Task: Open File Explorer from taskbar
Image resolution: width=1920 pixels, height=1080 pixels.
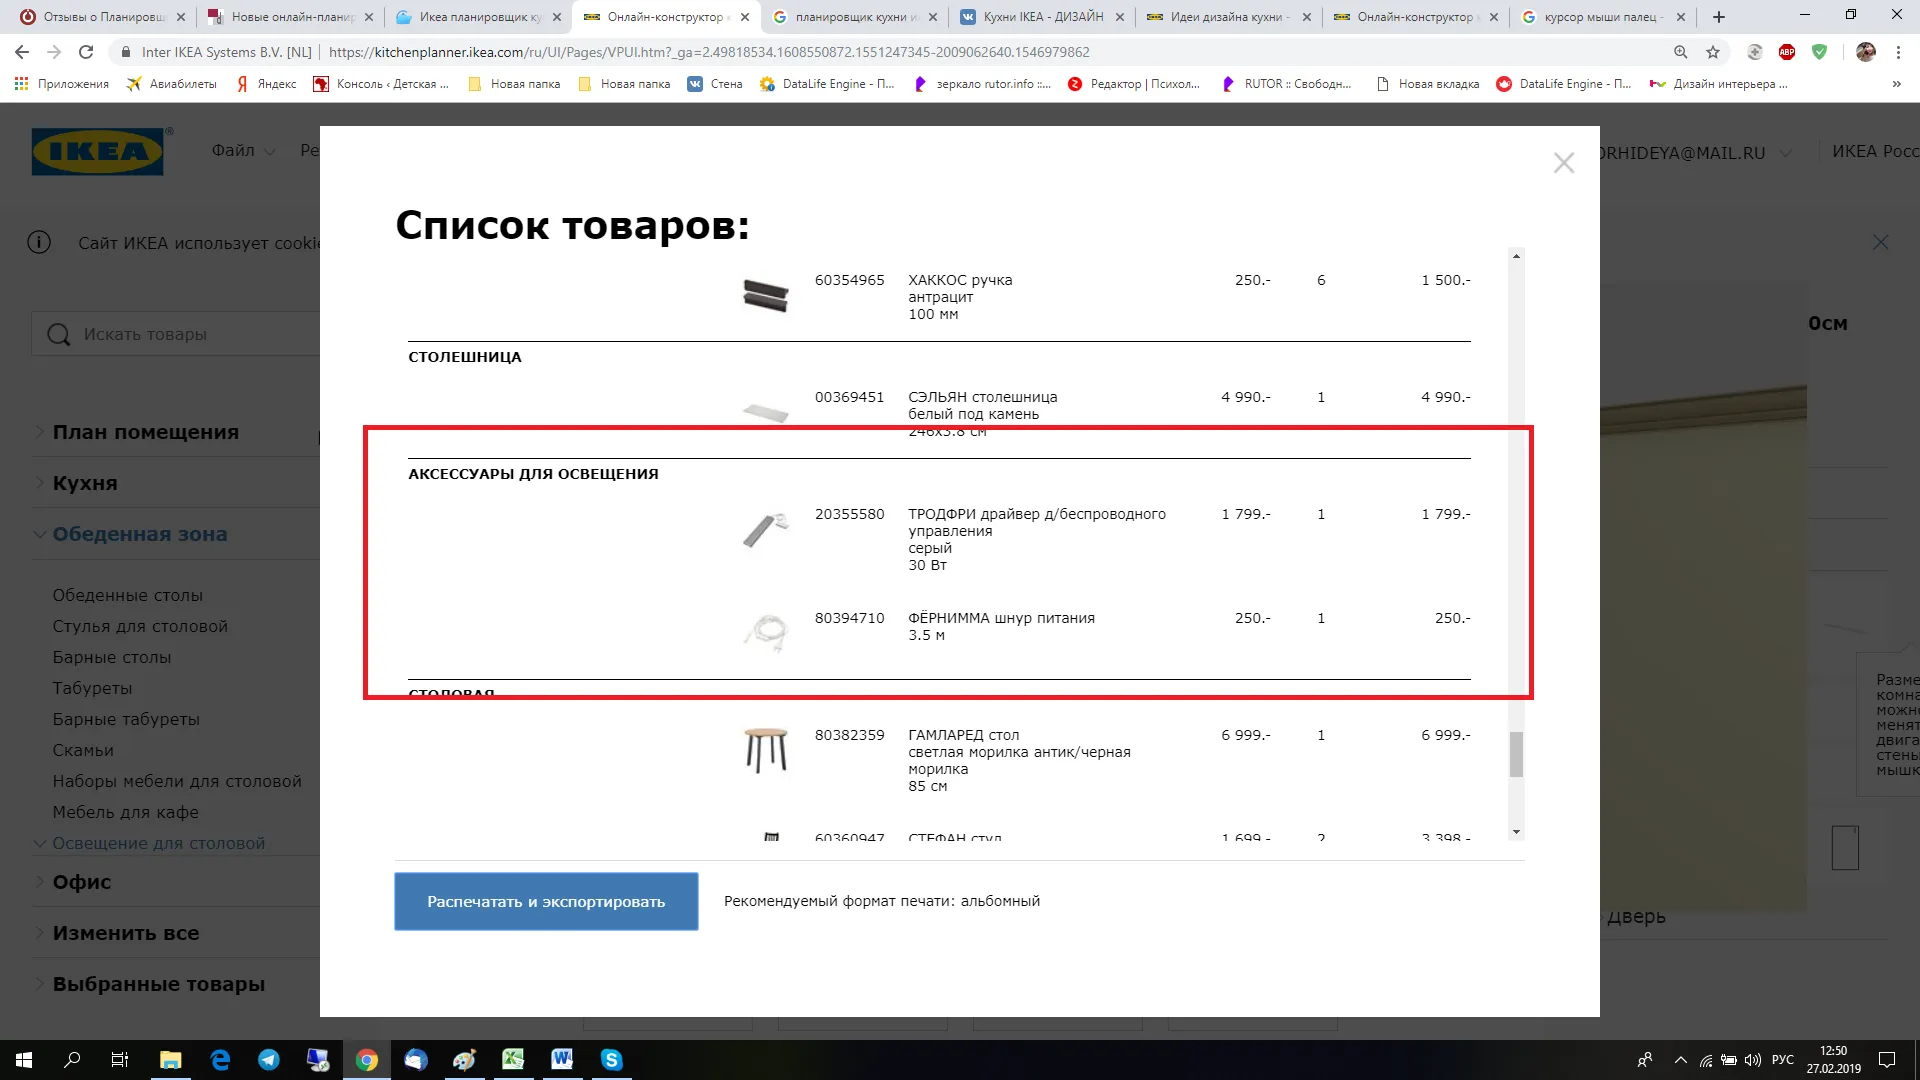Action: point(170,1060)
